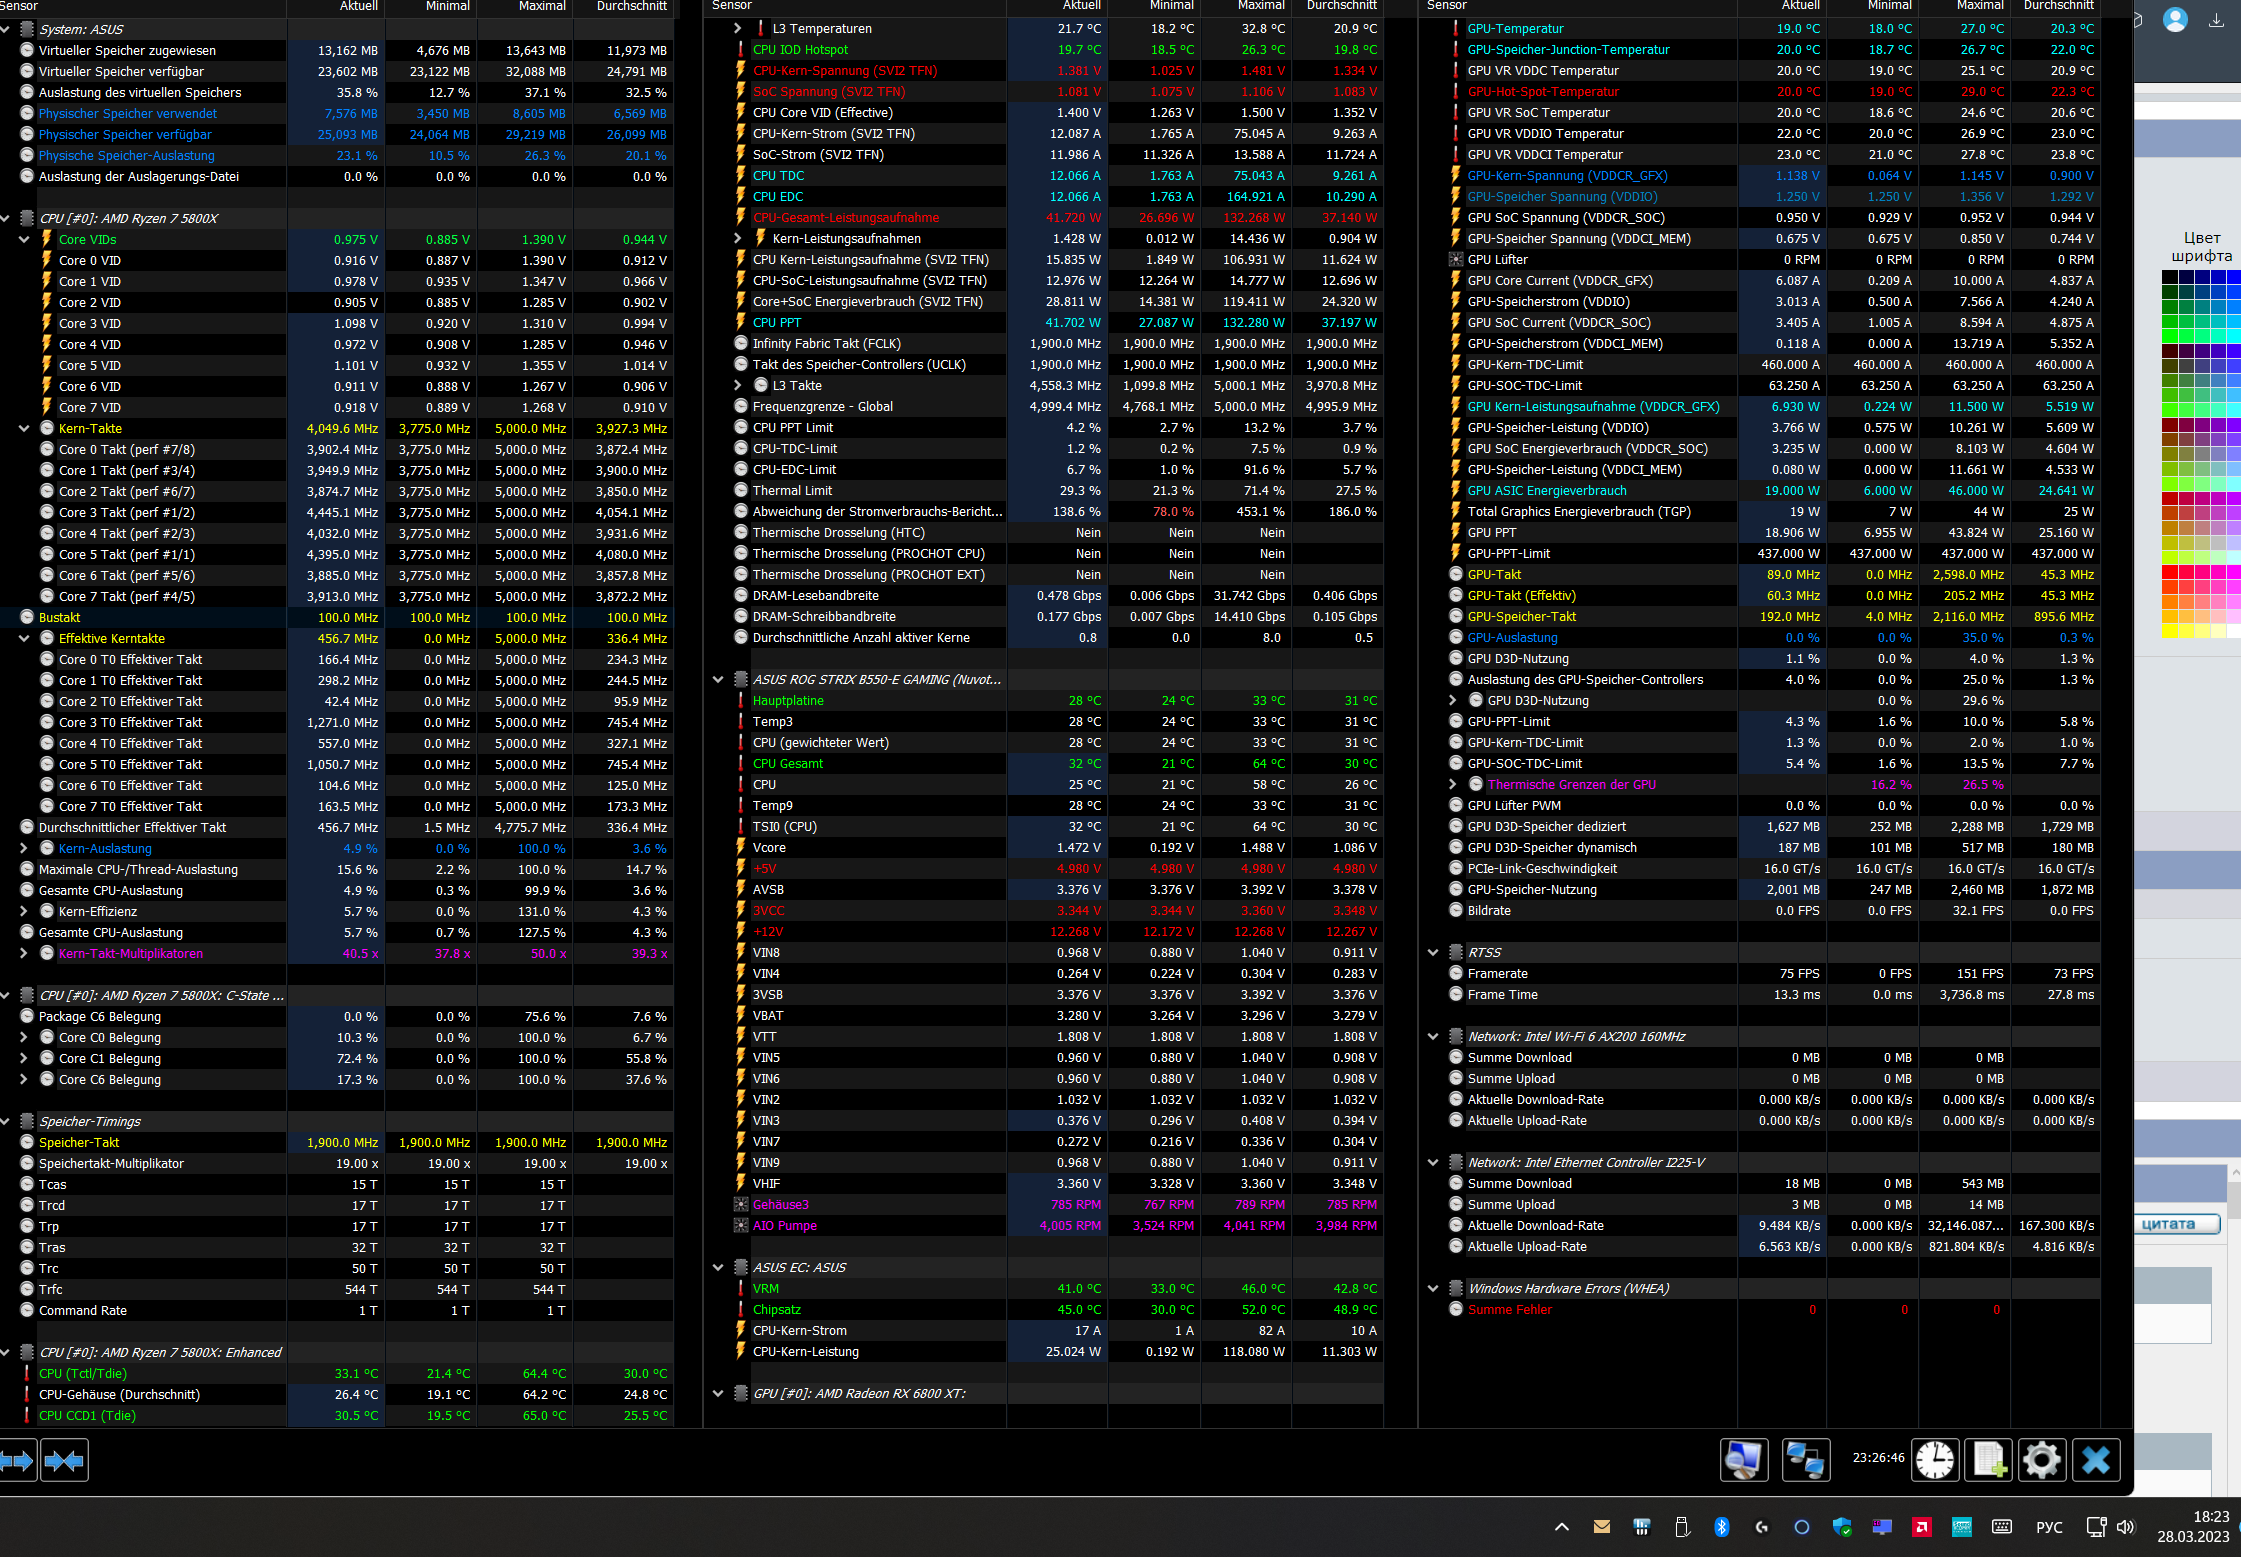The image size is (2241, 1557).
Task: Click the logging sheet with plus icon
Action: 1988,1460
